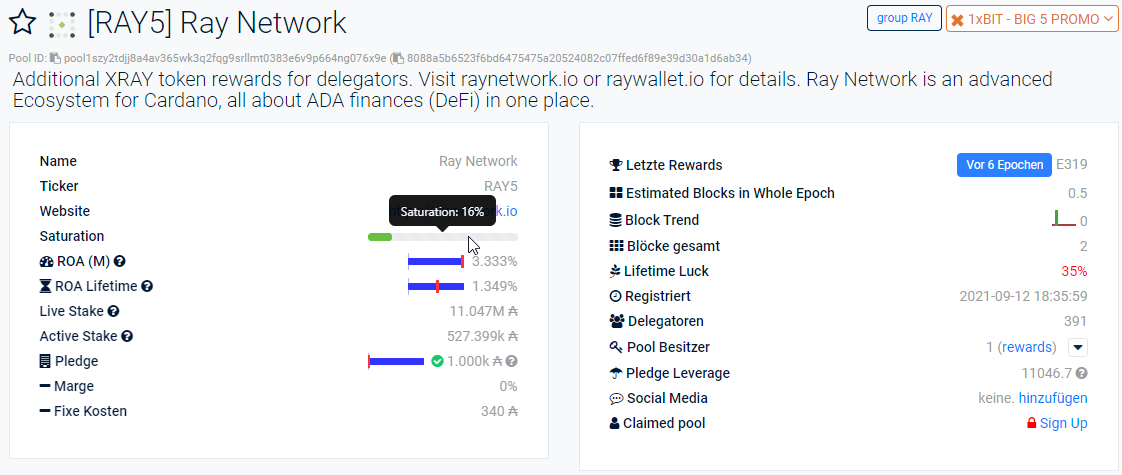Click the Ray Network pool logo
Image resolution: width=1122 pixels, height=475 pixels.
pyautogui.click(x=62, y=24)
